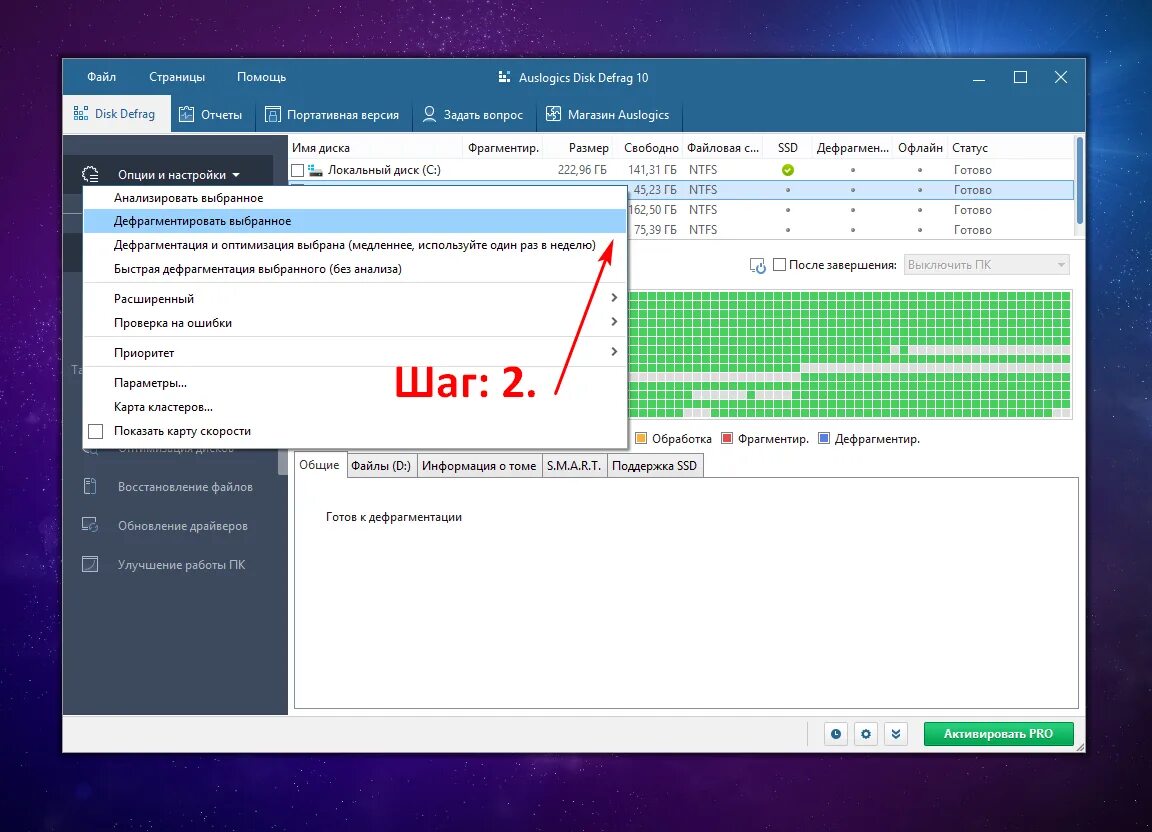Switch to the S.M.A.R.T. tab
1152x832 pixels.
click(574, 465)
